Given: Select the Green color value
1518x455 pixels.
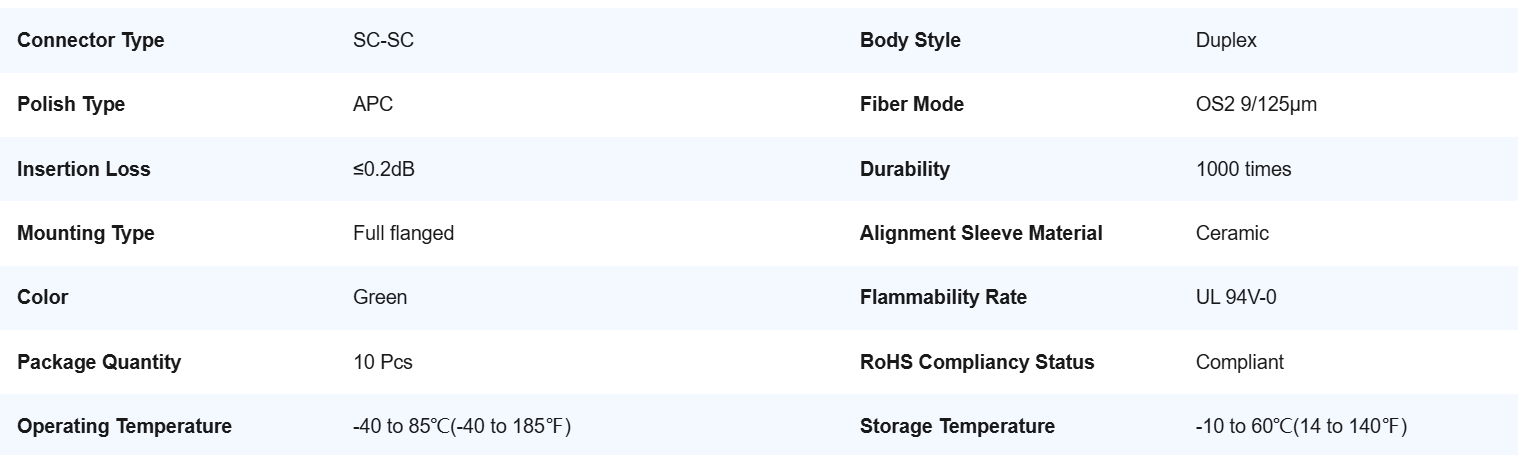Looking at the screenshot, I should pos(380,297).
